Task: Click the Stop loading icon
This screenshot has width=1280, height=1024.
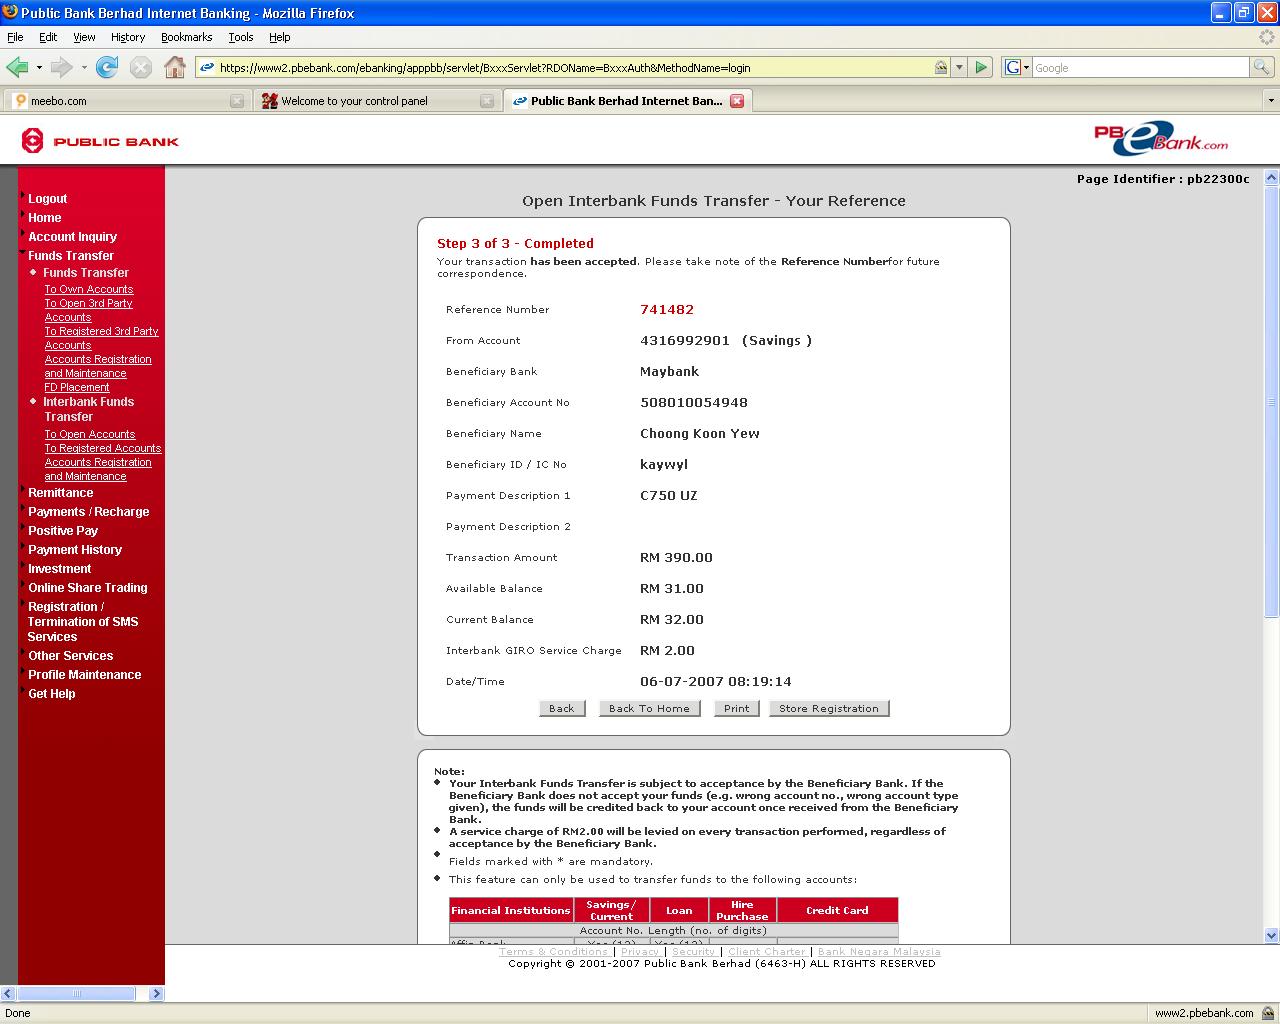Action: click(x=141, y=67)
